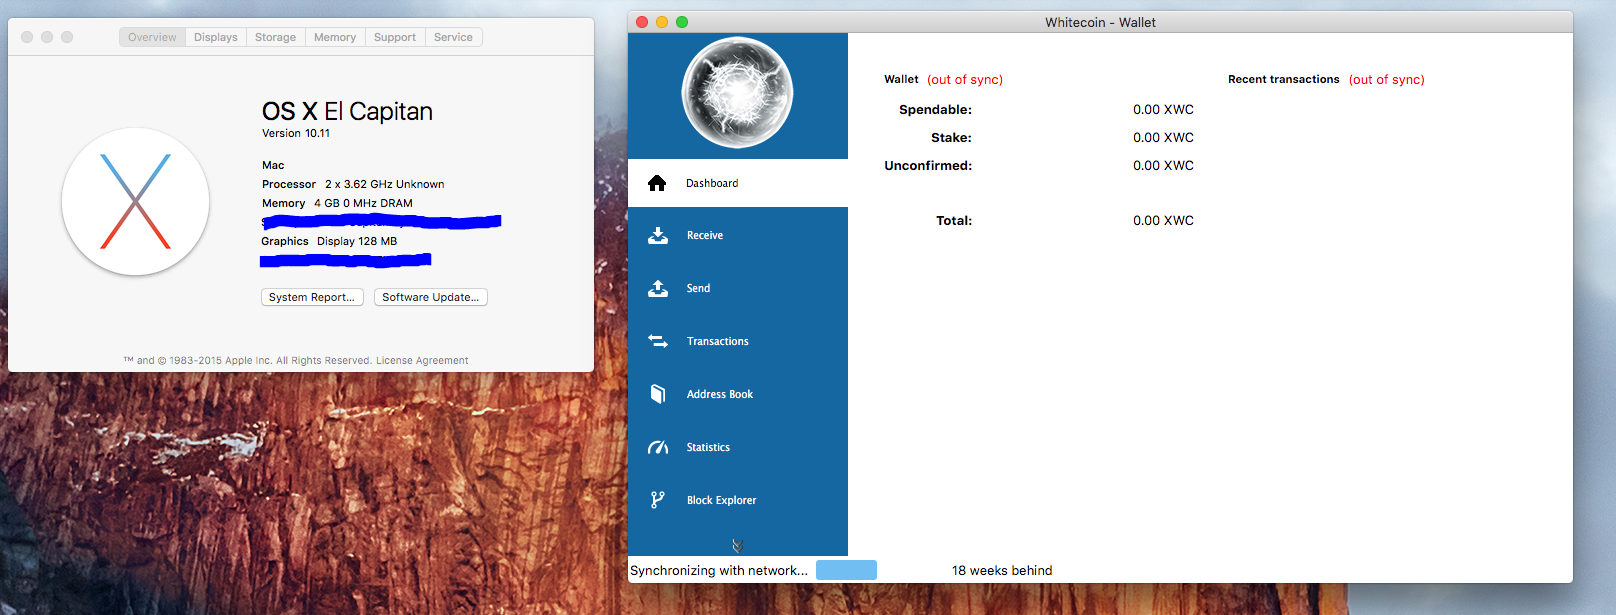
Task: Close the Whitecoin Wallet window
Action: [642, 22]
